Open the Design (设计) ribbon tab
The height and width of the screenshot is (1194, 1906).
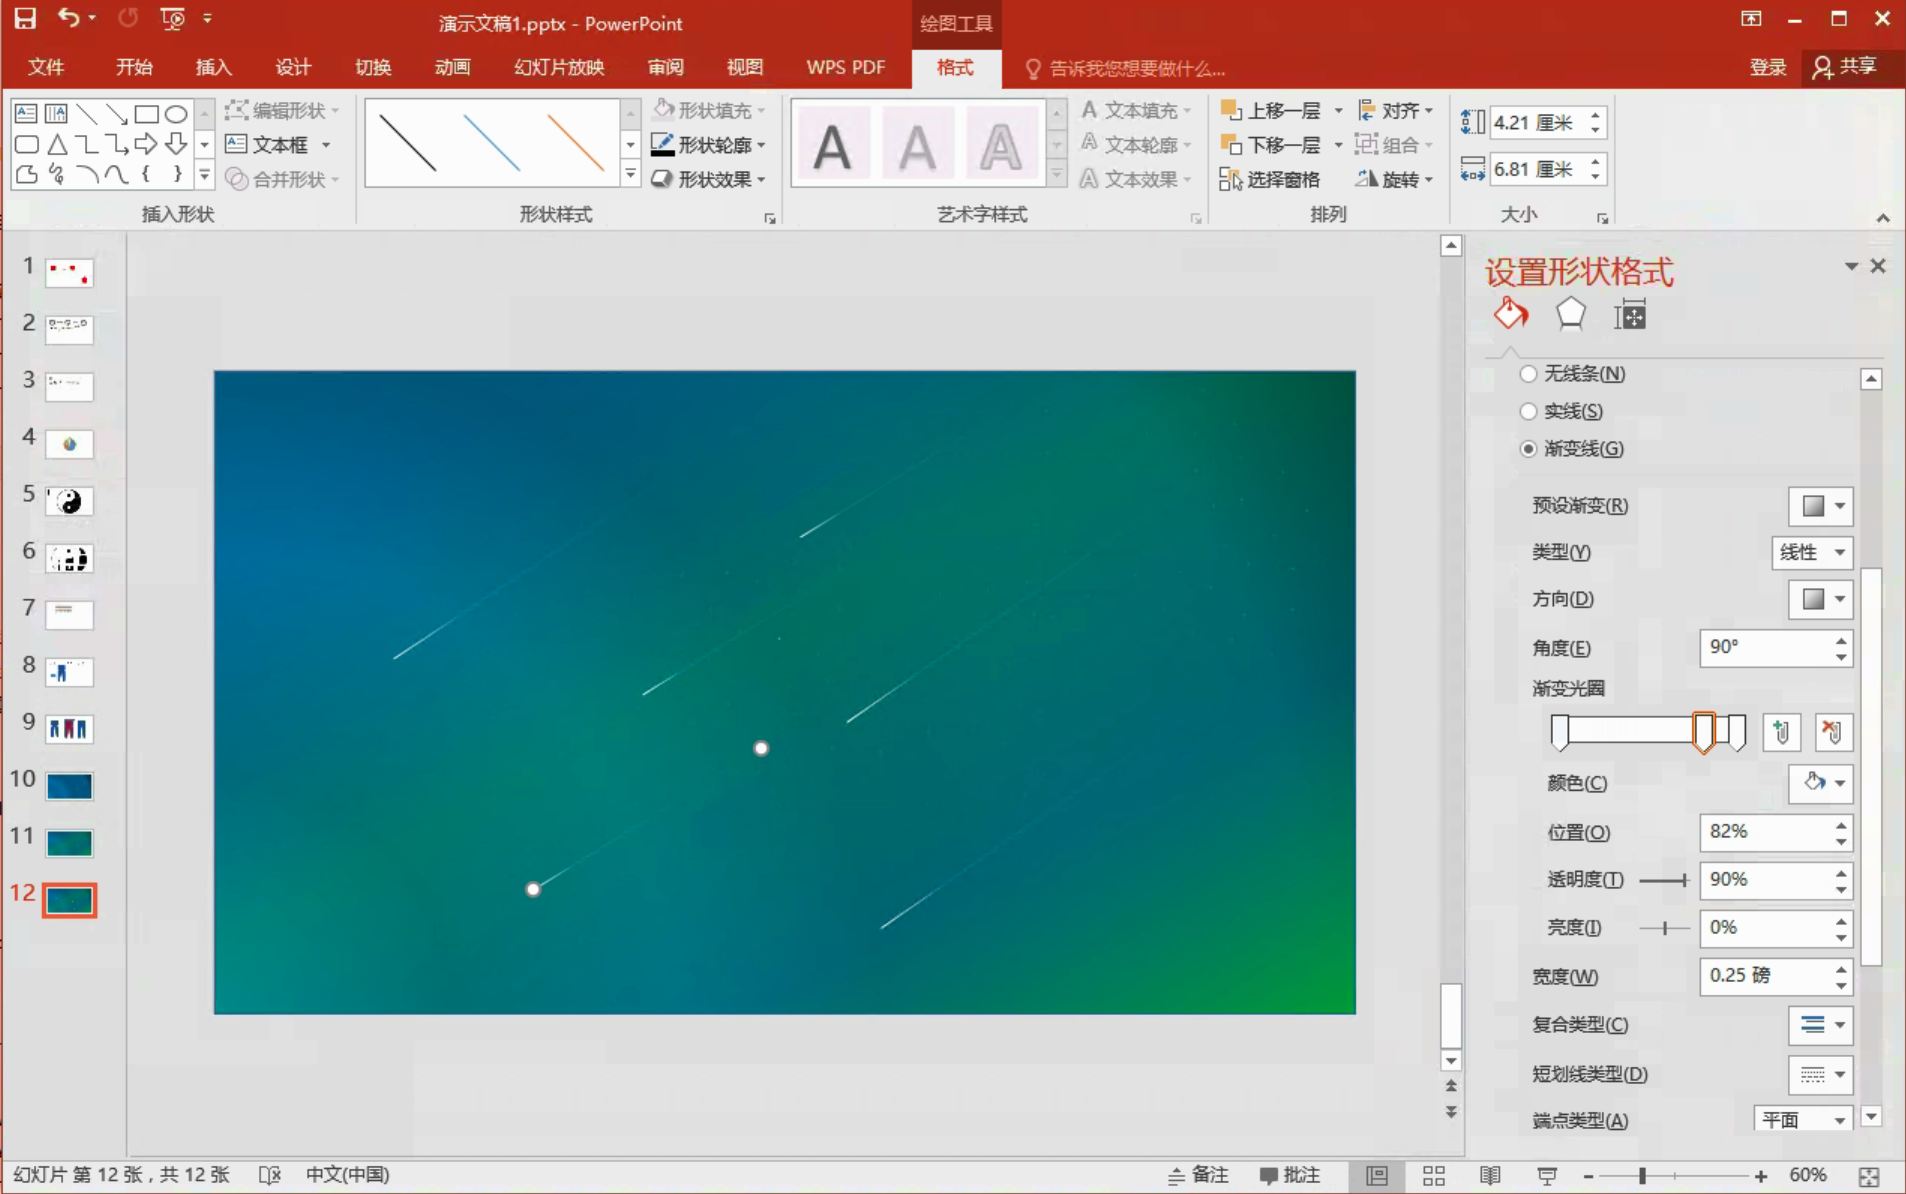point(293,67)
